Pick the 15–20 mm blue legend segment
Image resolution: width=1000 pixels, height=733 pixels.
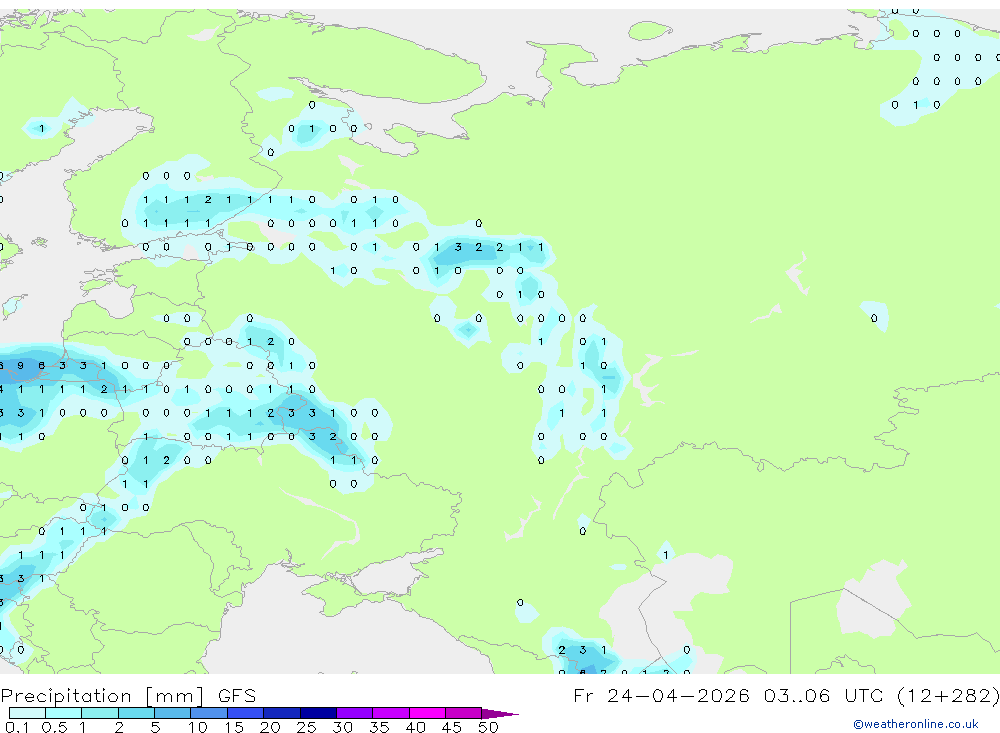pyautogui.click(x=246, y=713)
